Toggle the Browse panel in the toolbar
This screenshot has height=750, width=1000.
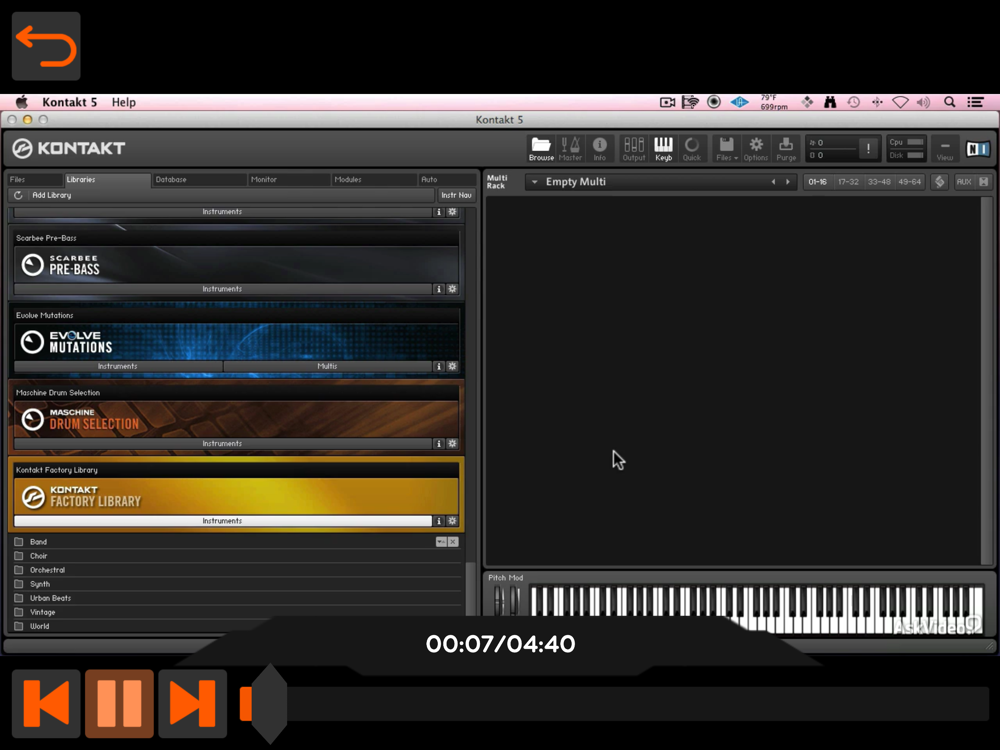[x=541, y=149]
